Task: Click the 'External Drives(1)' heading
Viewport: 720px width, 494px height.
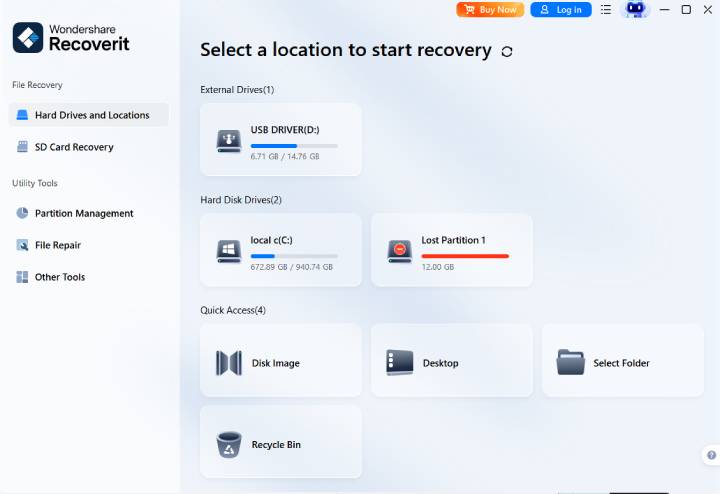Action: [237, 90]
